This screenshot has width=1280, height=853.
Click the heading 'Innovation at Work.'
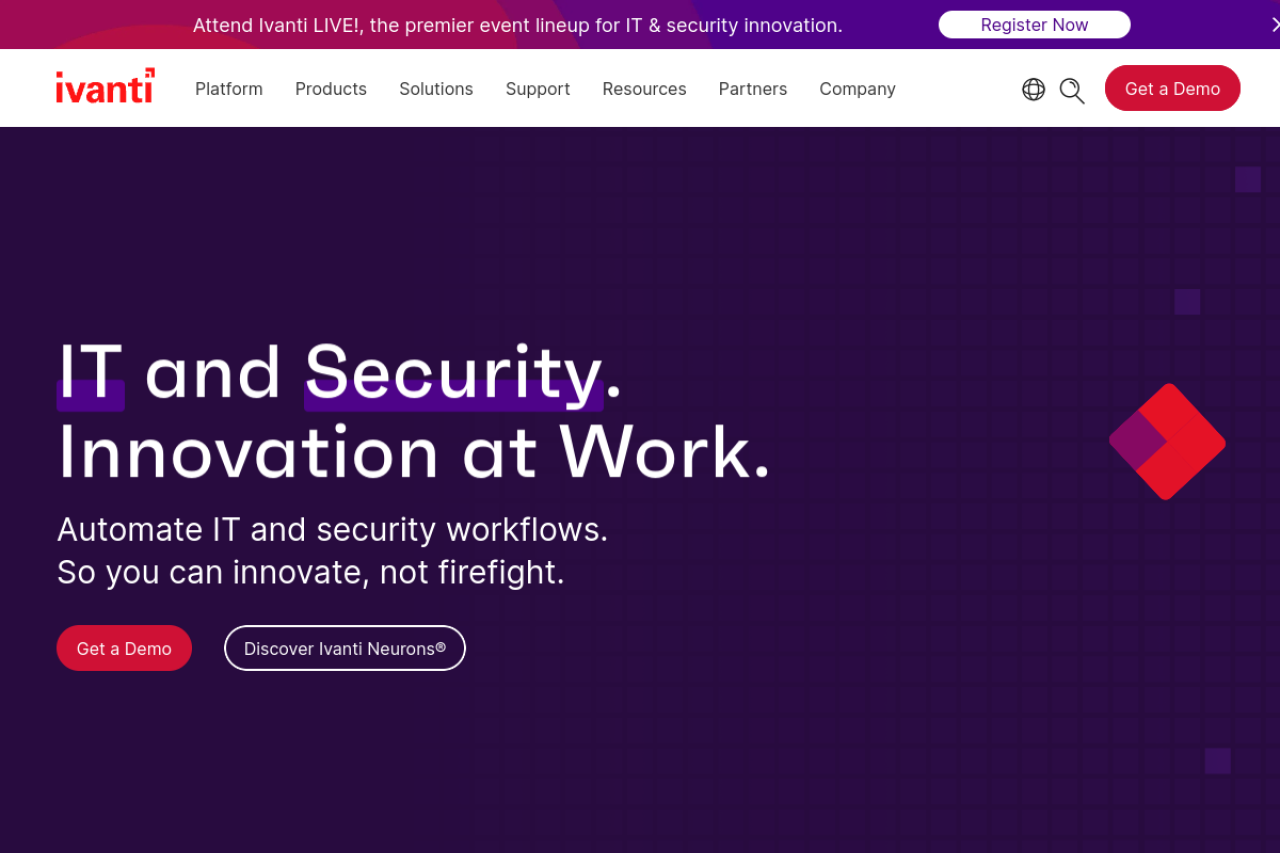pyautogui.click(x=414, y=453)
